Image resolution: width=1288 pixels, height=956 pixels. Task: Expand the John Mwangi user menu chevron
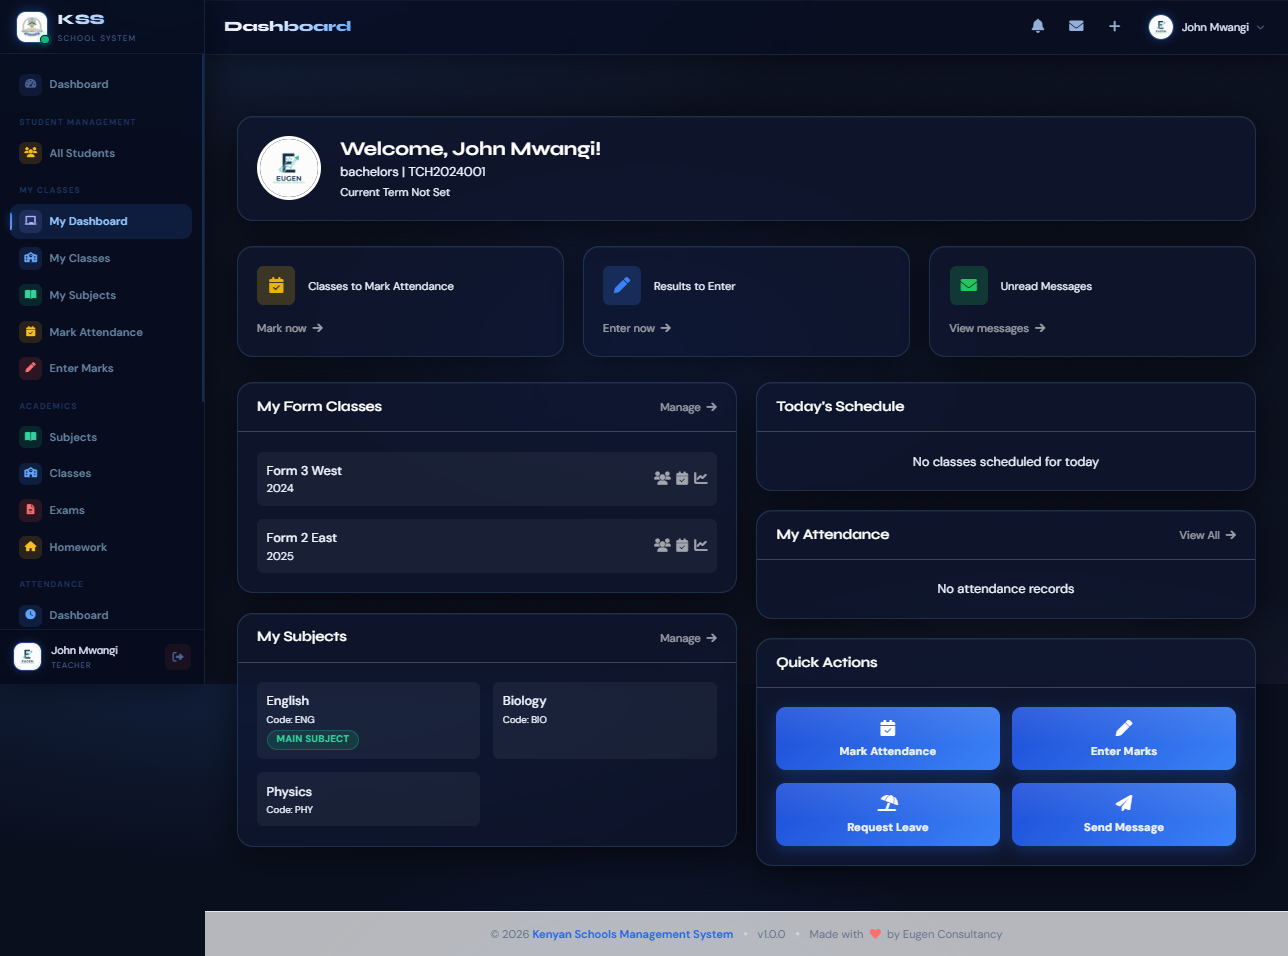tap(1260, 28)
